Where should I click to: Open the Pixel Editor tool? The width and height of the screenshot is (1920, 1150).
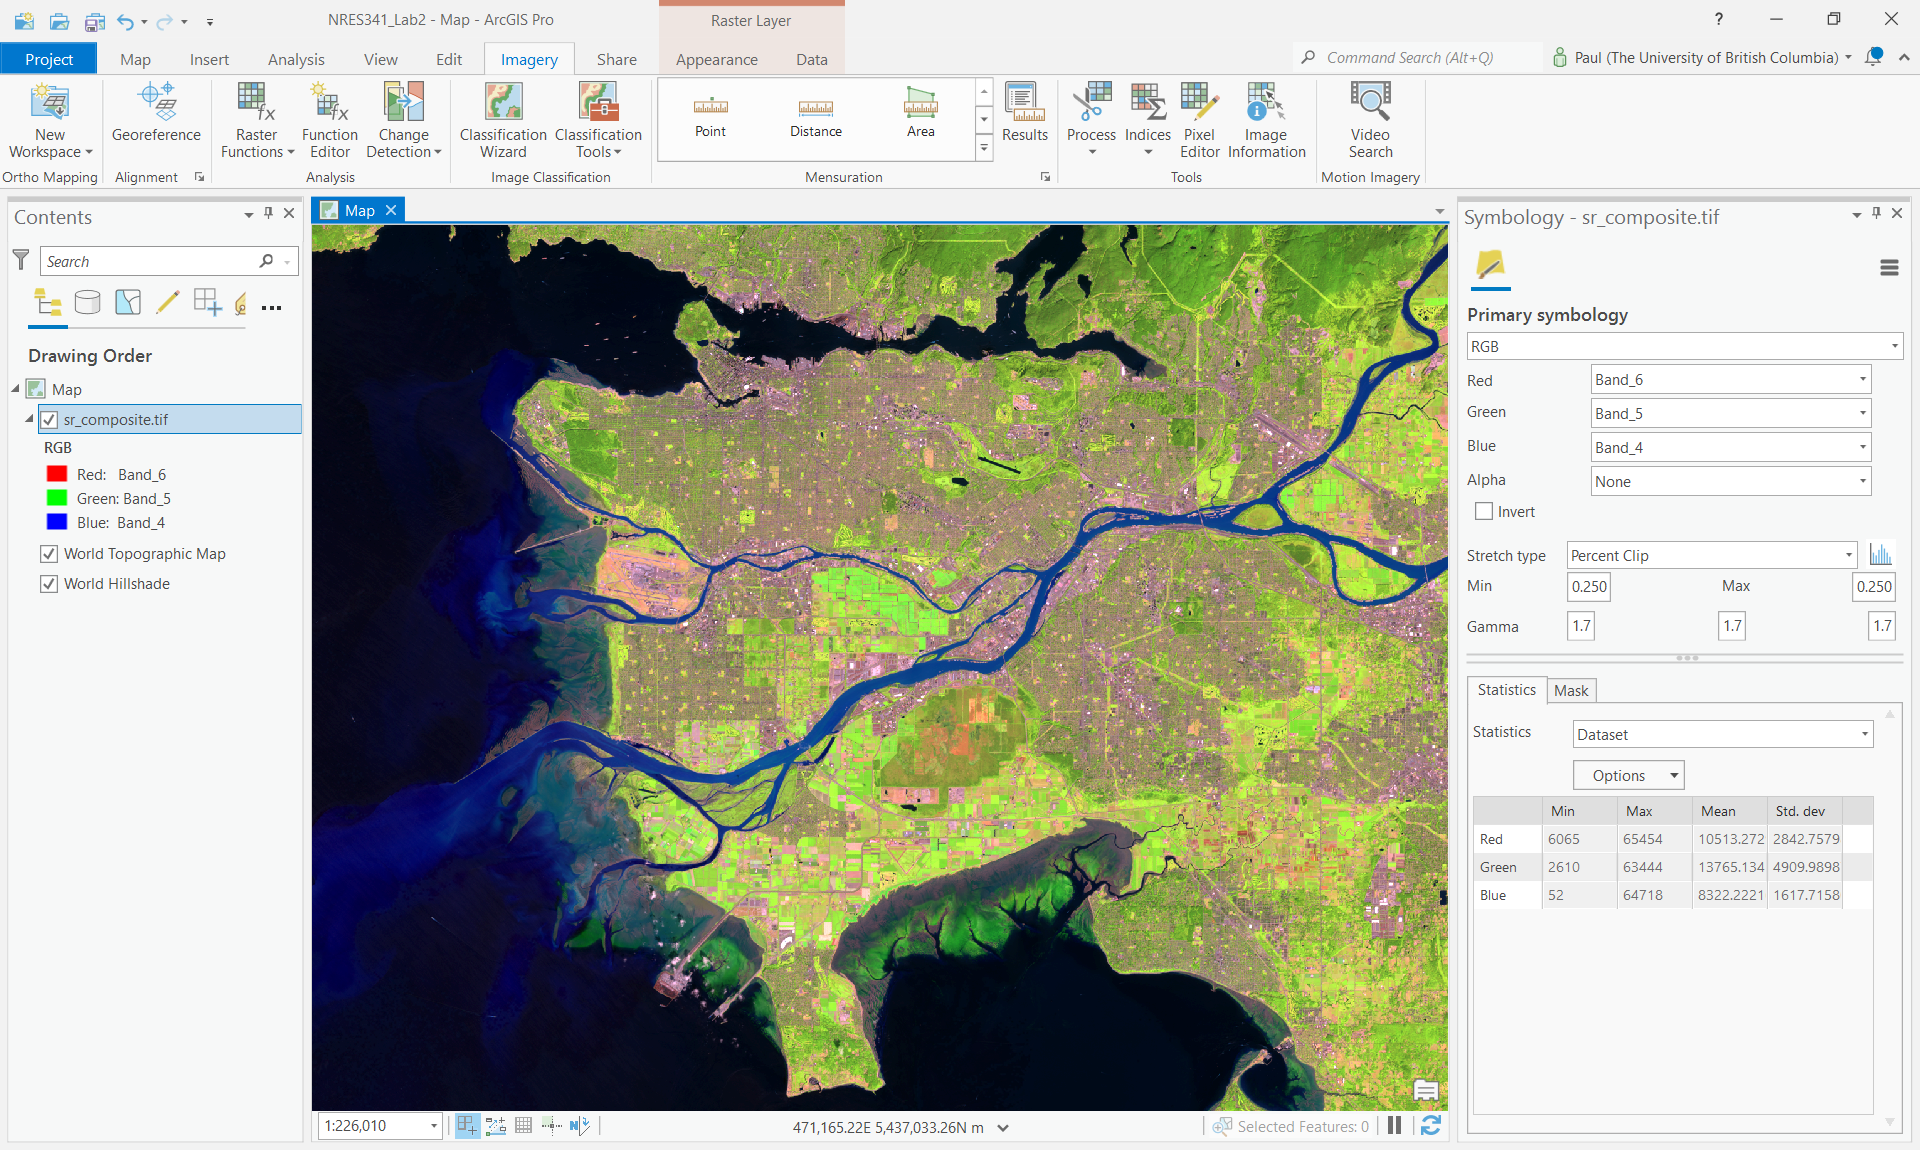(1199, 120)
